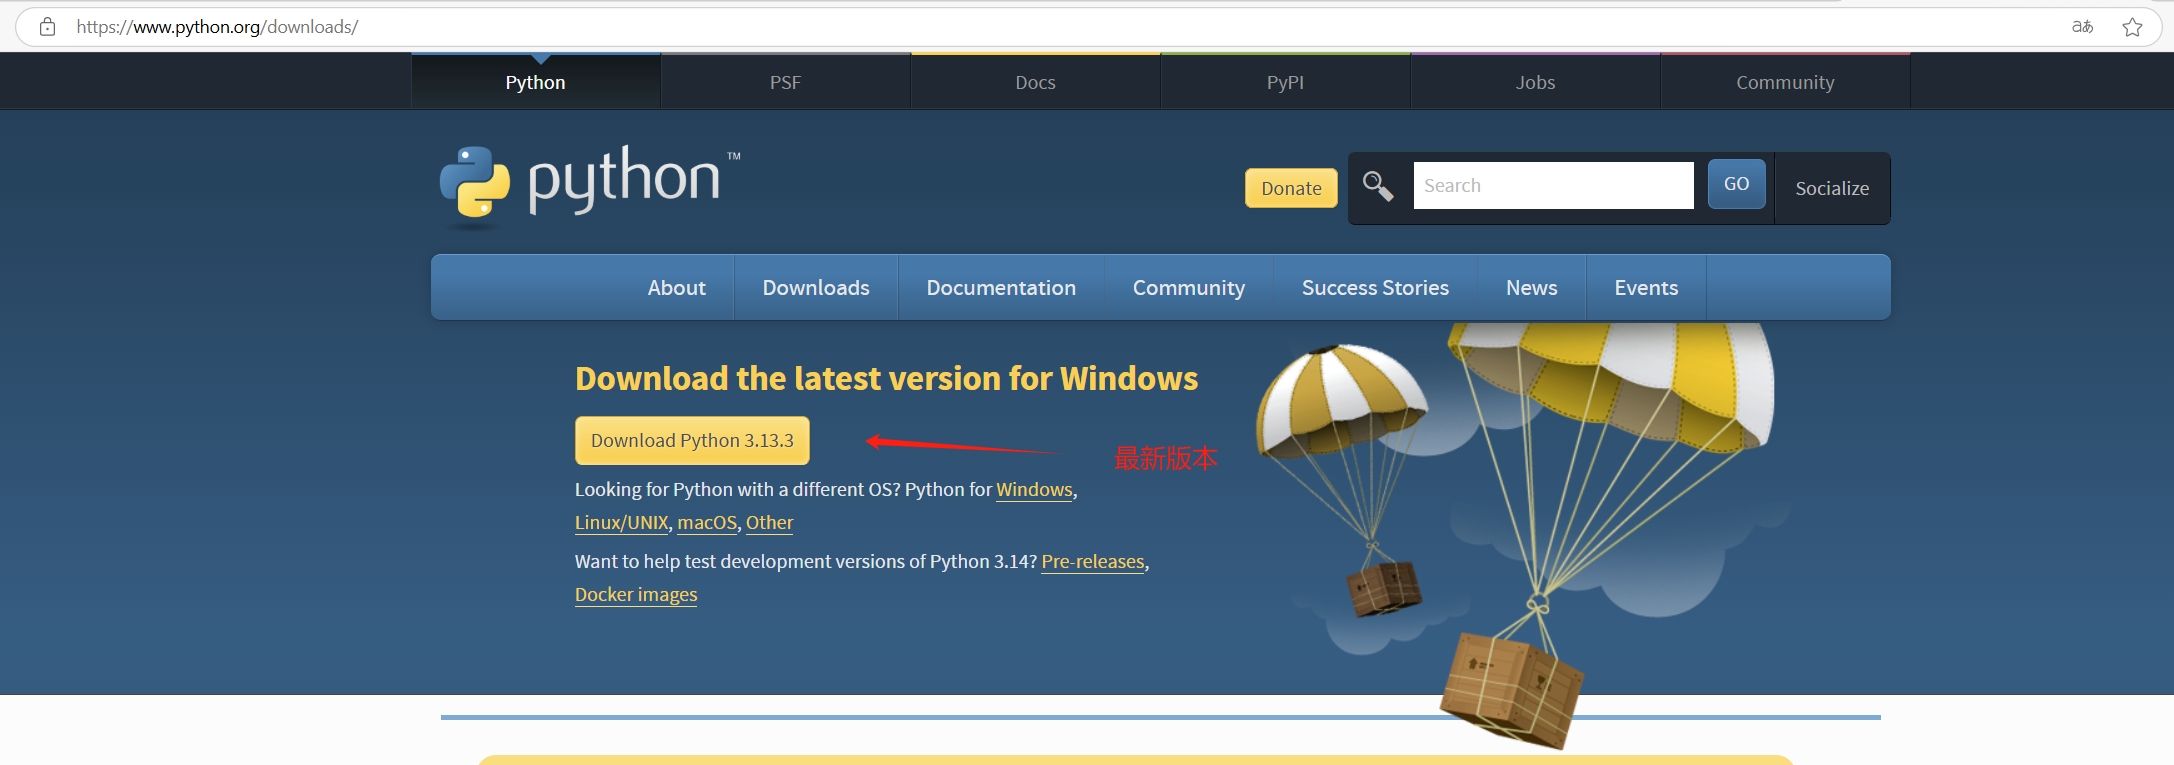The height and width of the screenshot is (765, 2174).
Task: Open the Docker images link
Action: point(636,595)
